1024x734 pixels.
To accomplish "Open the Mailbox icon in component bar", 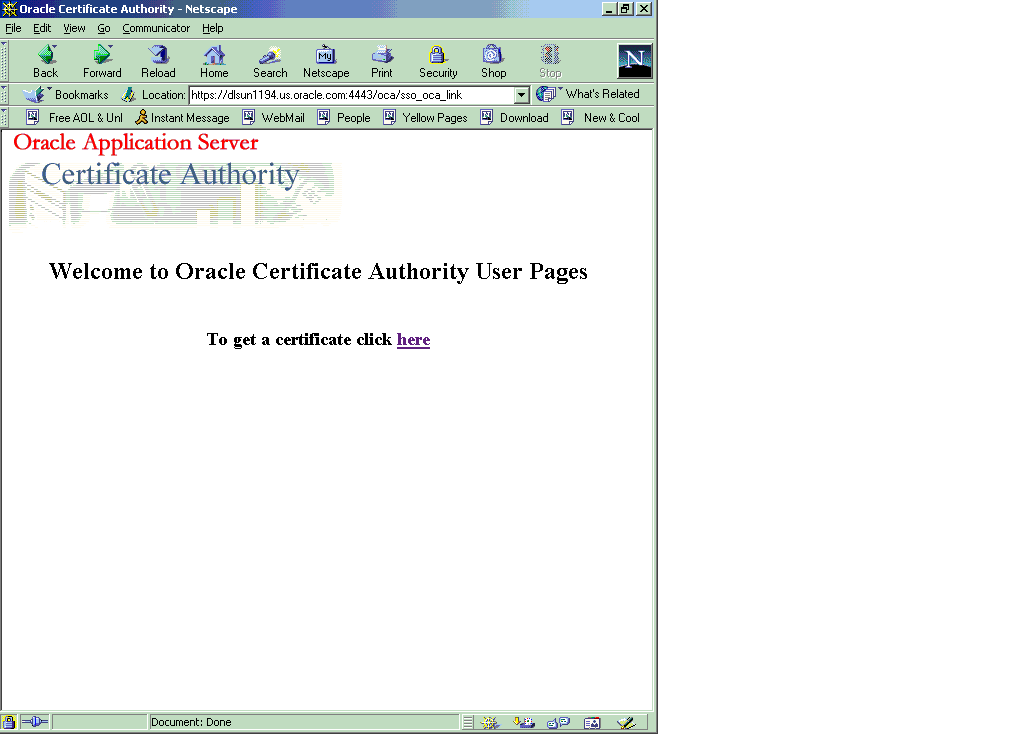I will pyautogui.click(x=524, y=722).
